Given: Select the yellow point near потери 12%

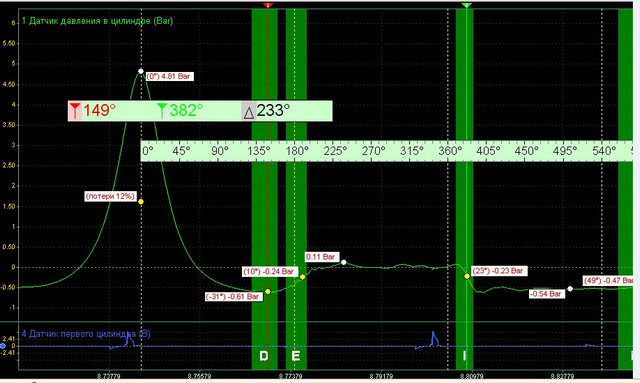Looking at the screenshot, I should tap(141, 202).
